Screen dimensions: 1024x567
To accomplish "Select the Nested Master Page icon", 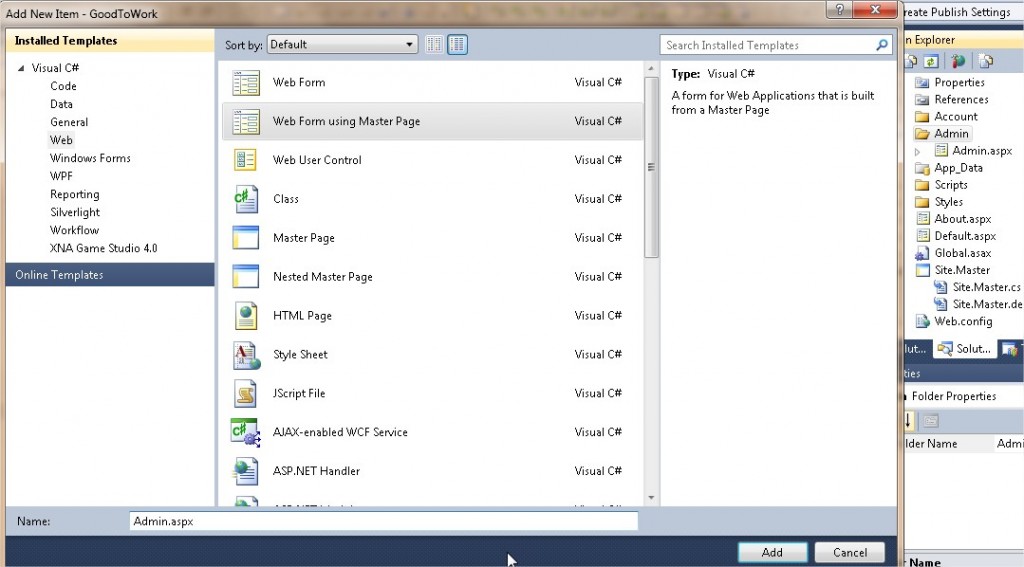I will pyautogui.click(x=246, y=277).
